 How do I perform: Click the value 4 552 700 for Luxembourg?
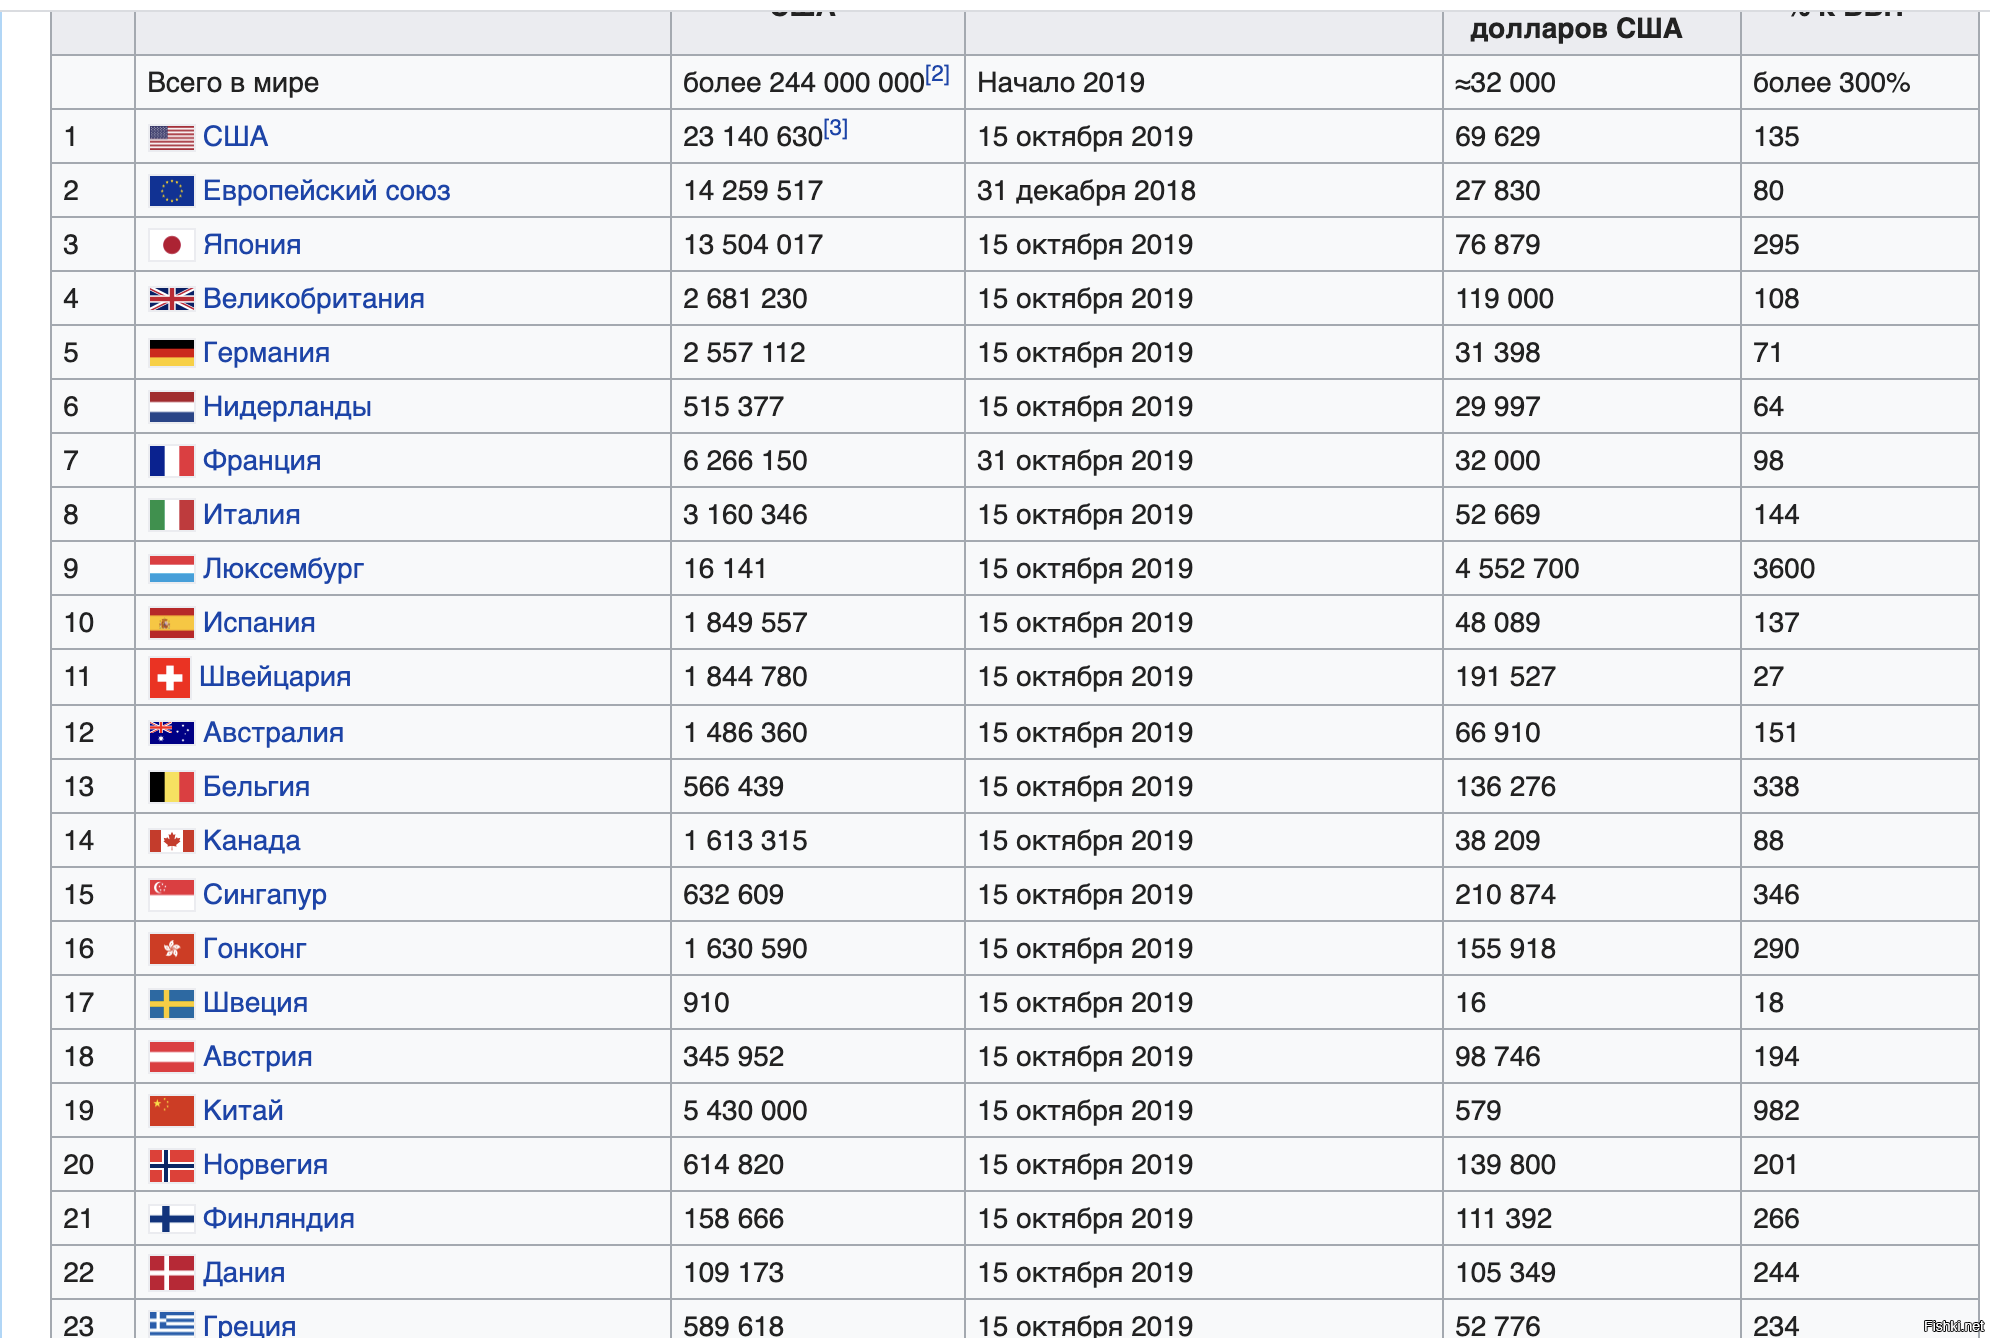[1516, 569]
